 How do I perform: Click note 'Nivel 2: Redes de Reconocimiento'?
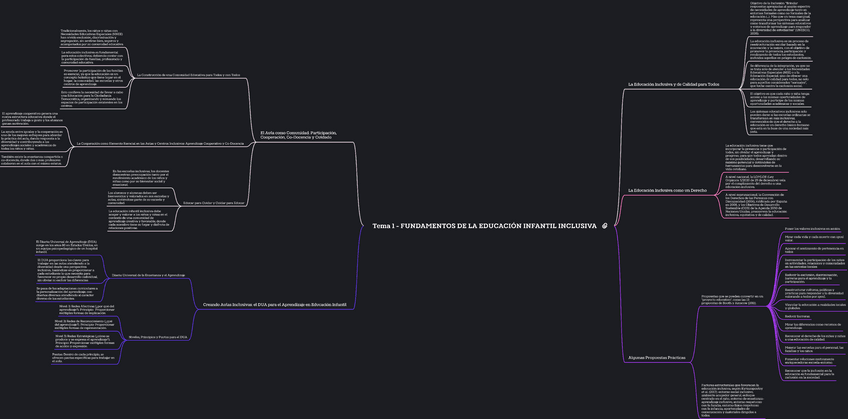pyautogui.click(x=86, y=324)
